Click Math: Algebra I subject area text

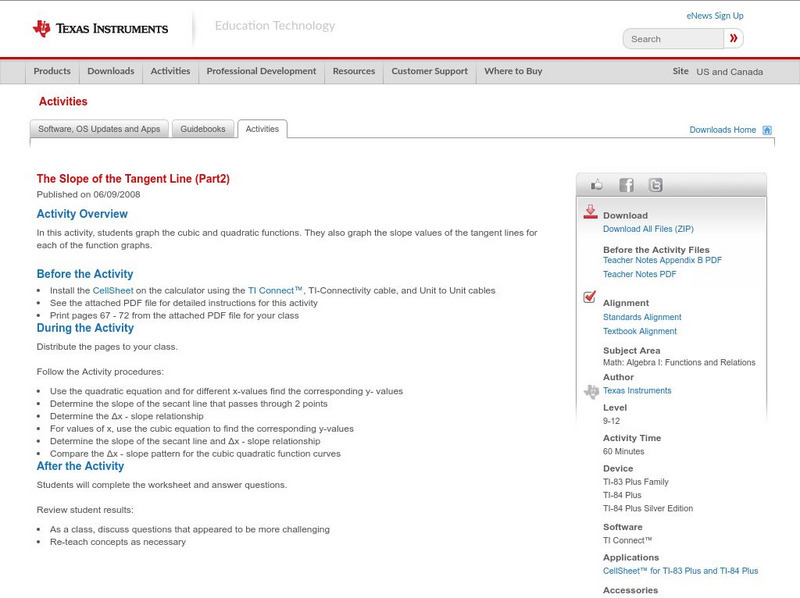pyautogui.click(x=679, y=363)
